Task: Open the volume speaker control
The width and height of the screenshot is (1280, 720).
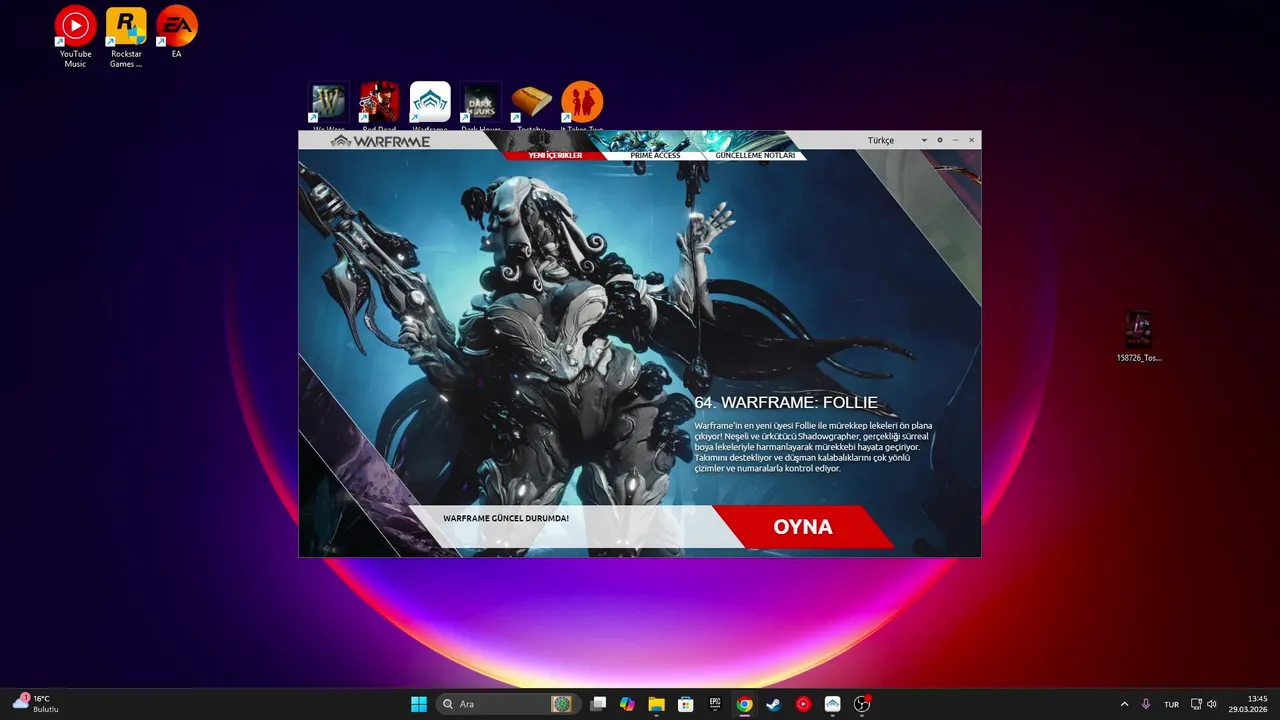Action: pos(1212,704)
